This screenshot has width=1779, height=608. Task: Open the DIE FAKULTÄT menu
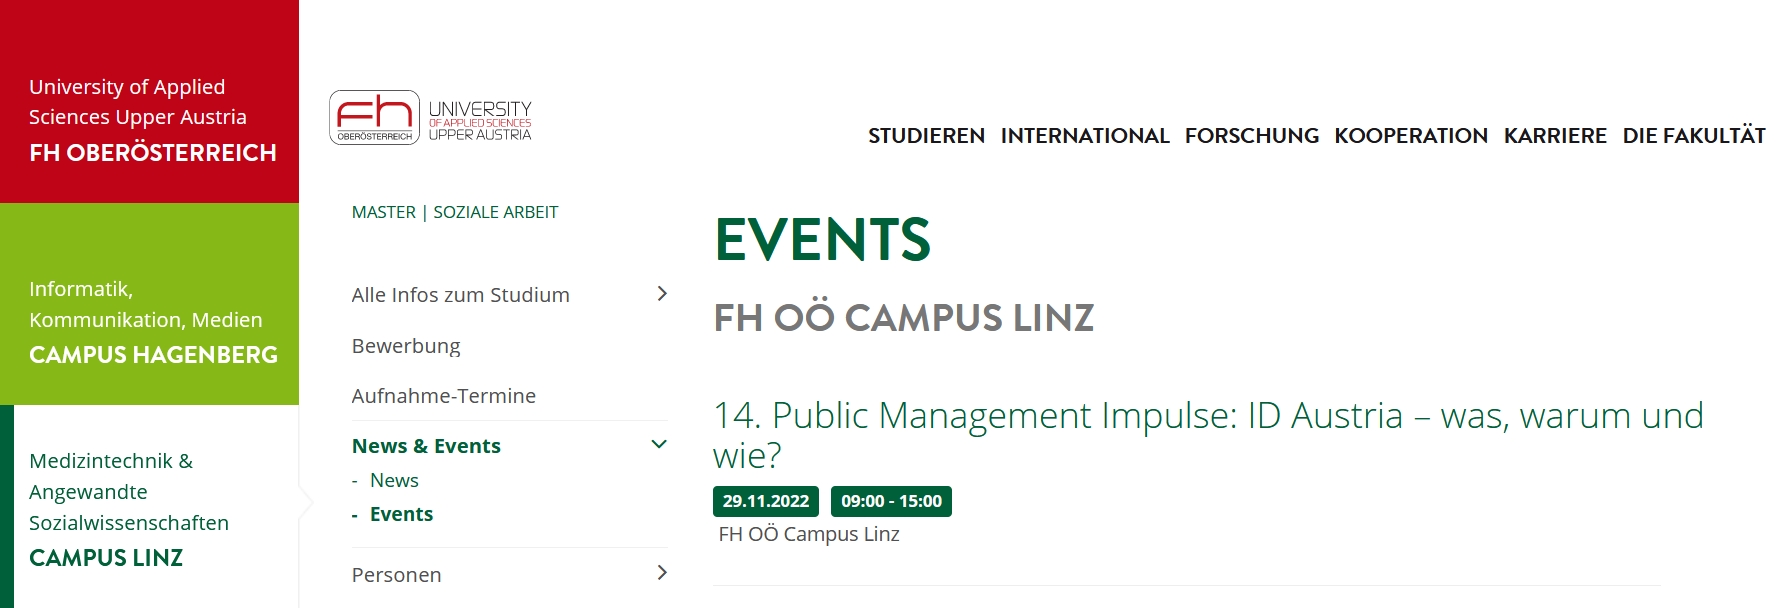point(1694,135)
